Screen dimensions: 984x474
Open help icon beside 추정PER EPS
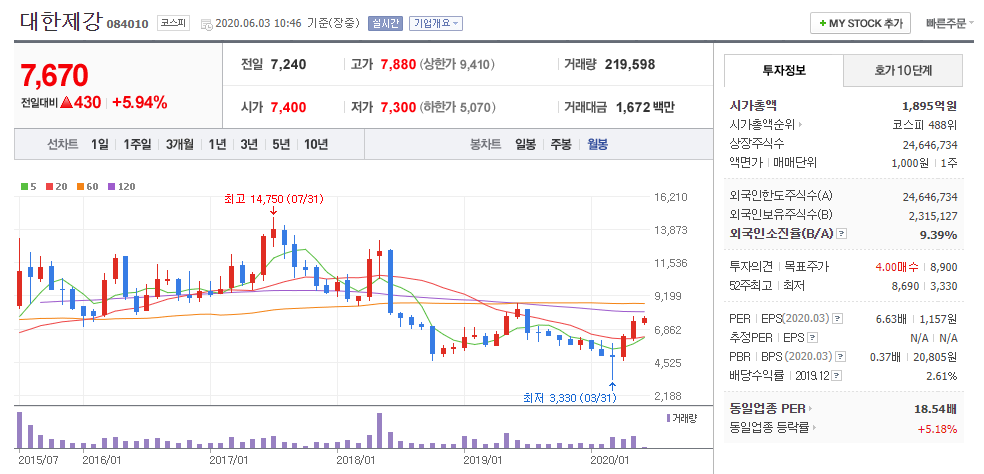(x=813, y=338)
